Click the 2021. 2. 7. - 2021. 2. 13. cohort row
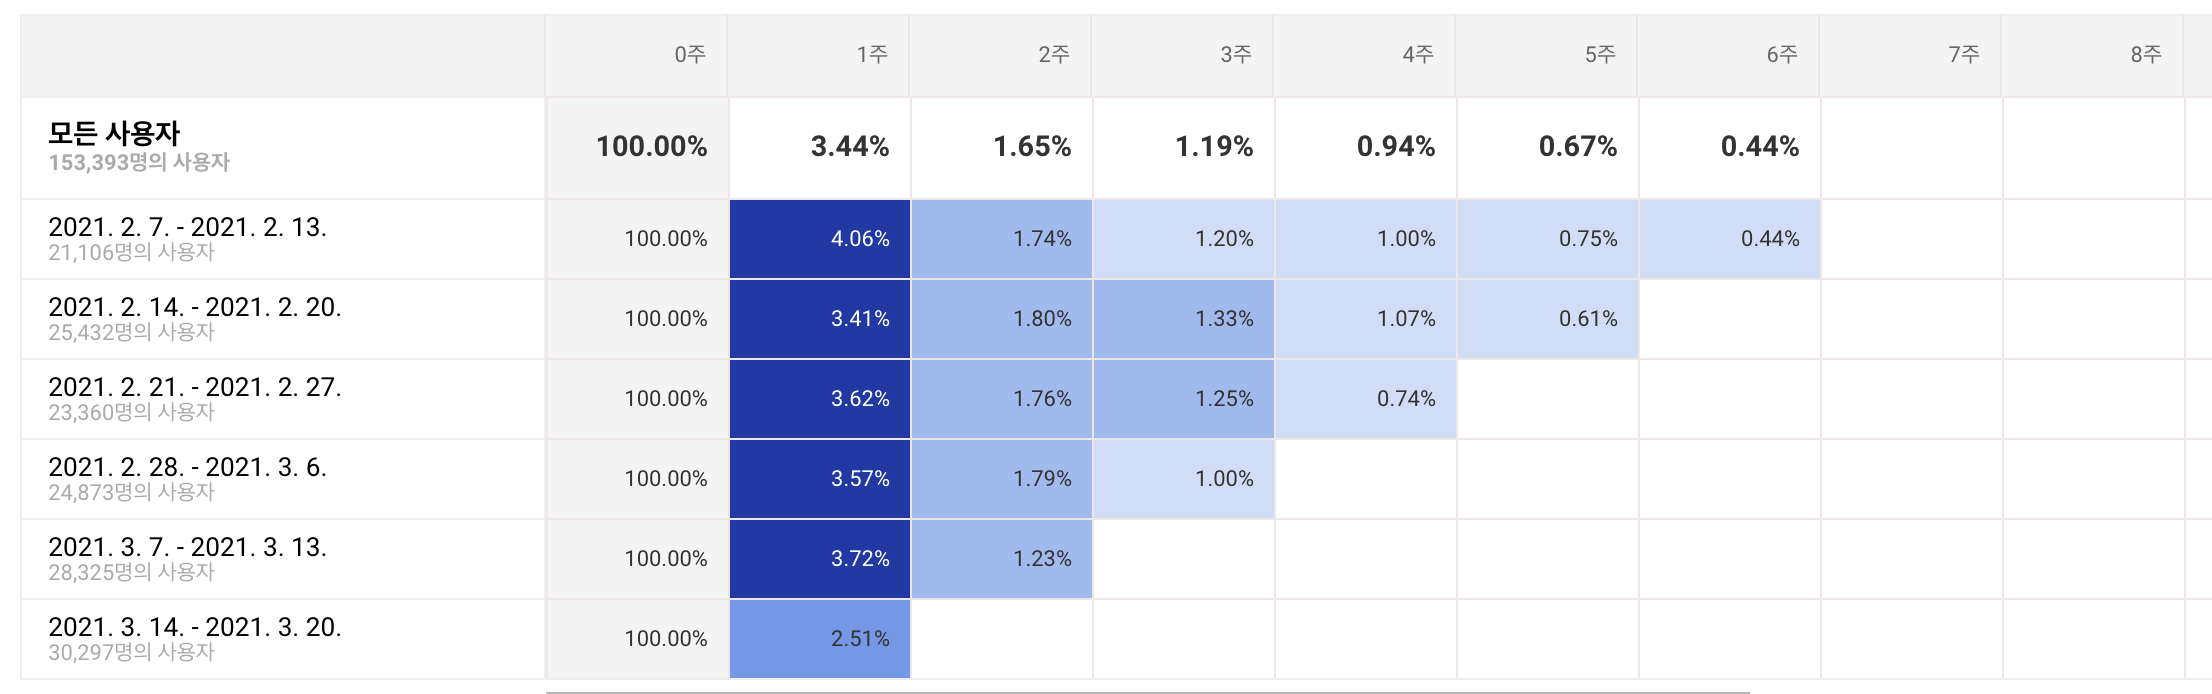This screenshot has height=694, width=2212. point(187,229)
